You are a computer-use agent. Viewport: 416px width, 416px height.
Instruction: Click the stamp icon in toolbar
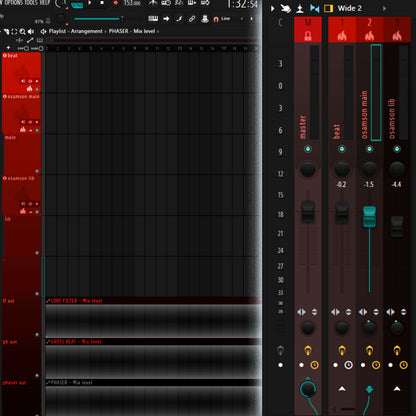pos(205,19)
